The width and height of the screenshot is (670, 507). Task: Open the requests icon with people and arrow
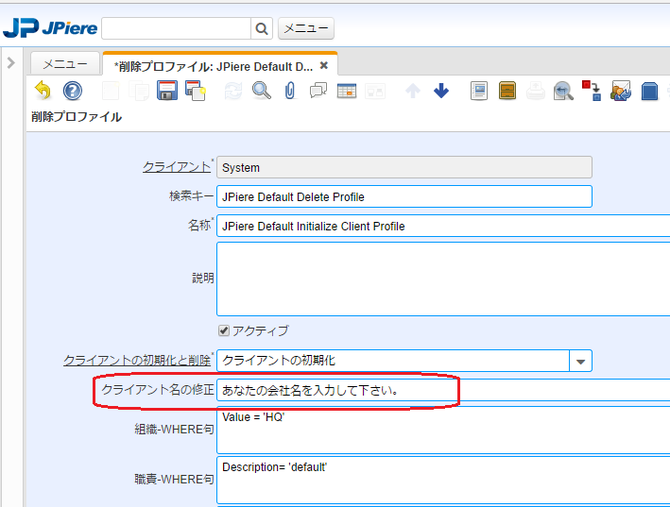point(620,91)
